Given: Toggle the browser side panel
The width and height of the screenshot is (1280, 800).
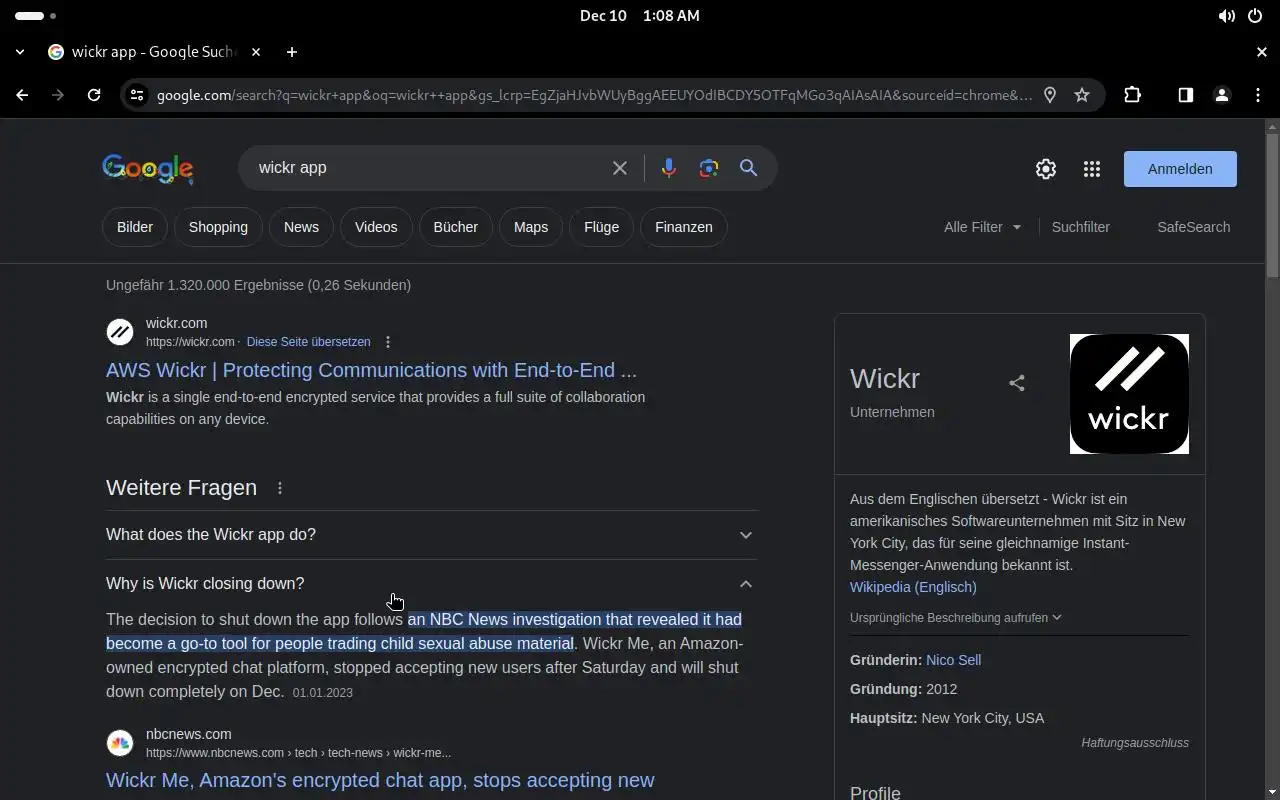Looking at the screenshot, I should [1186, 95].
